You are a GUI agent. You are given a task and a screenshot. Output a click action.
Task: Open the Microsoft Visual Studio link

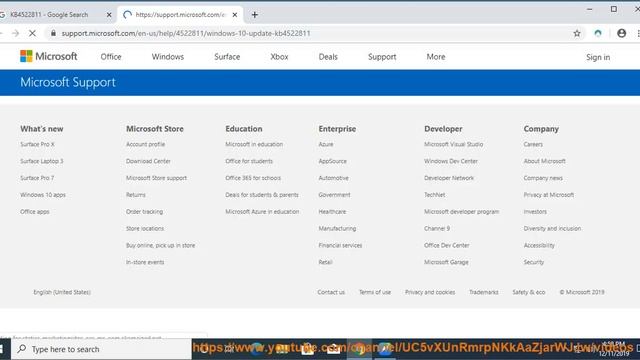pos(453,144)
